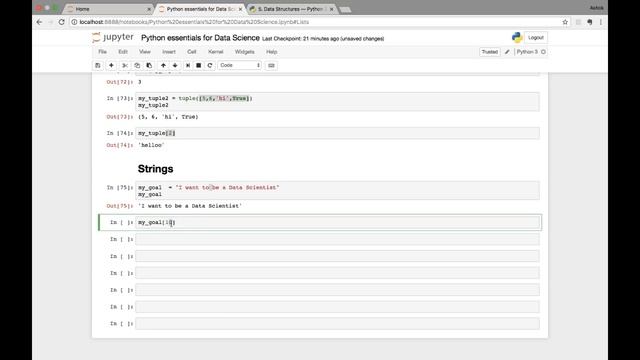Open the Insert menu
The image size is (640, 360).
click(x=169, y=52)
